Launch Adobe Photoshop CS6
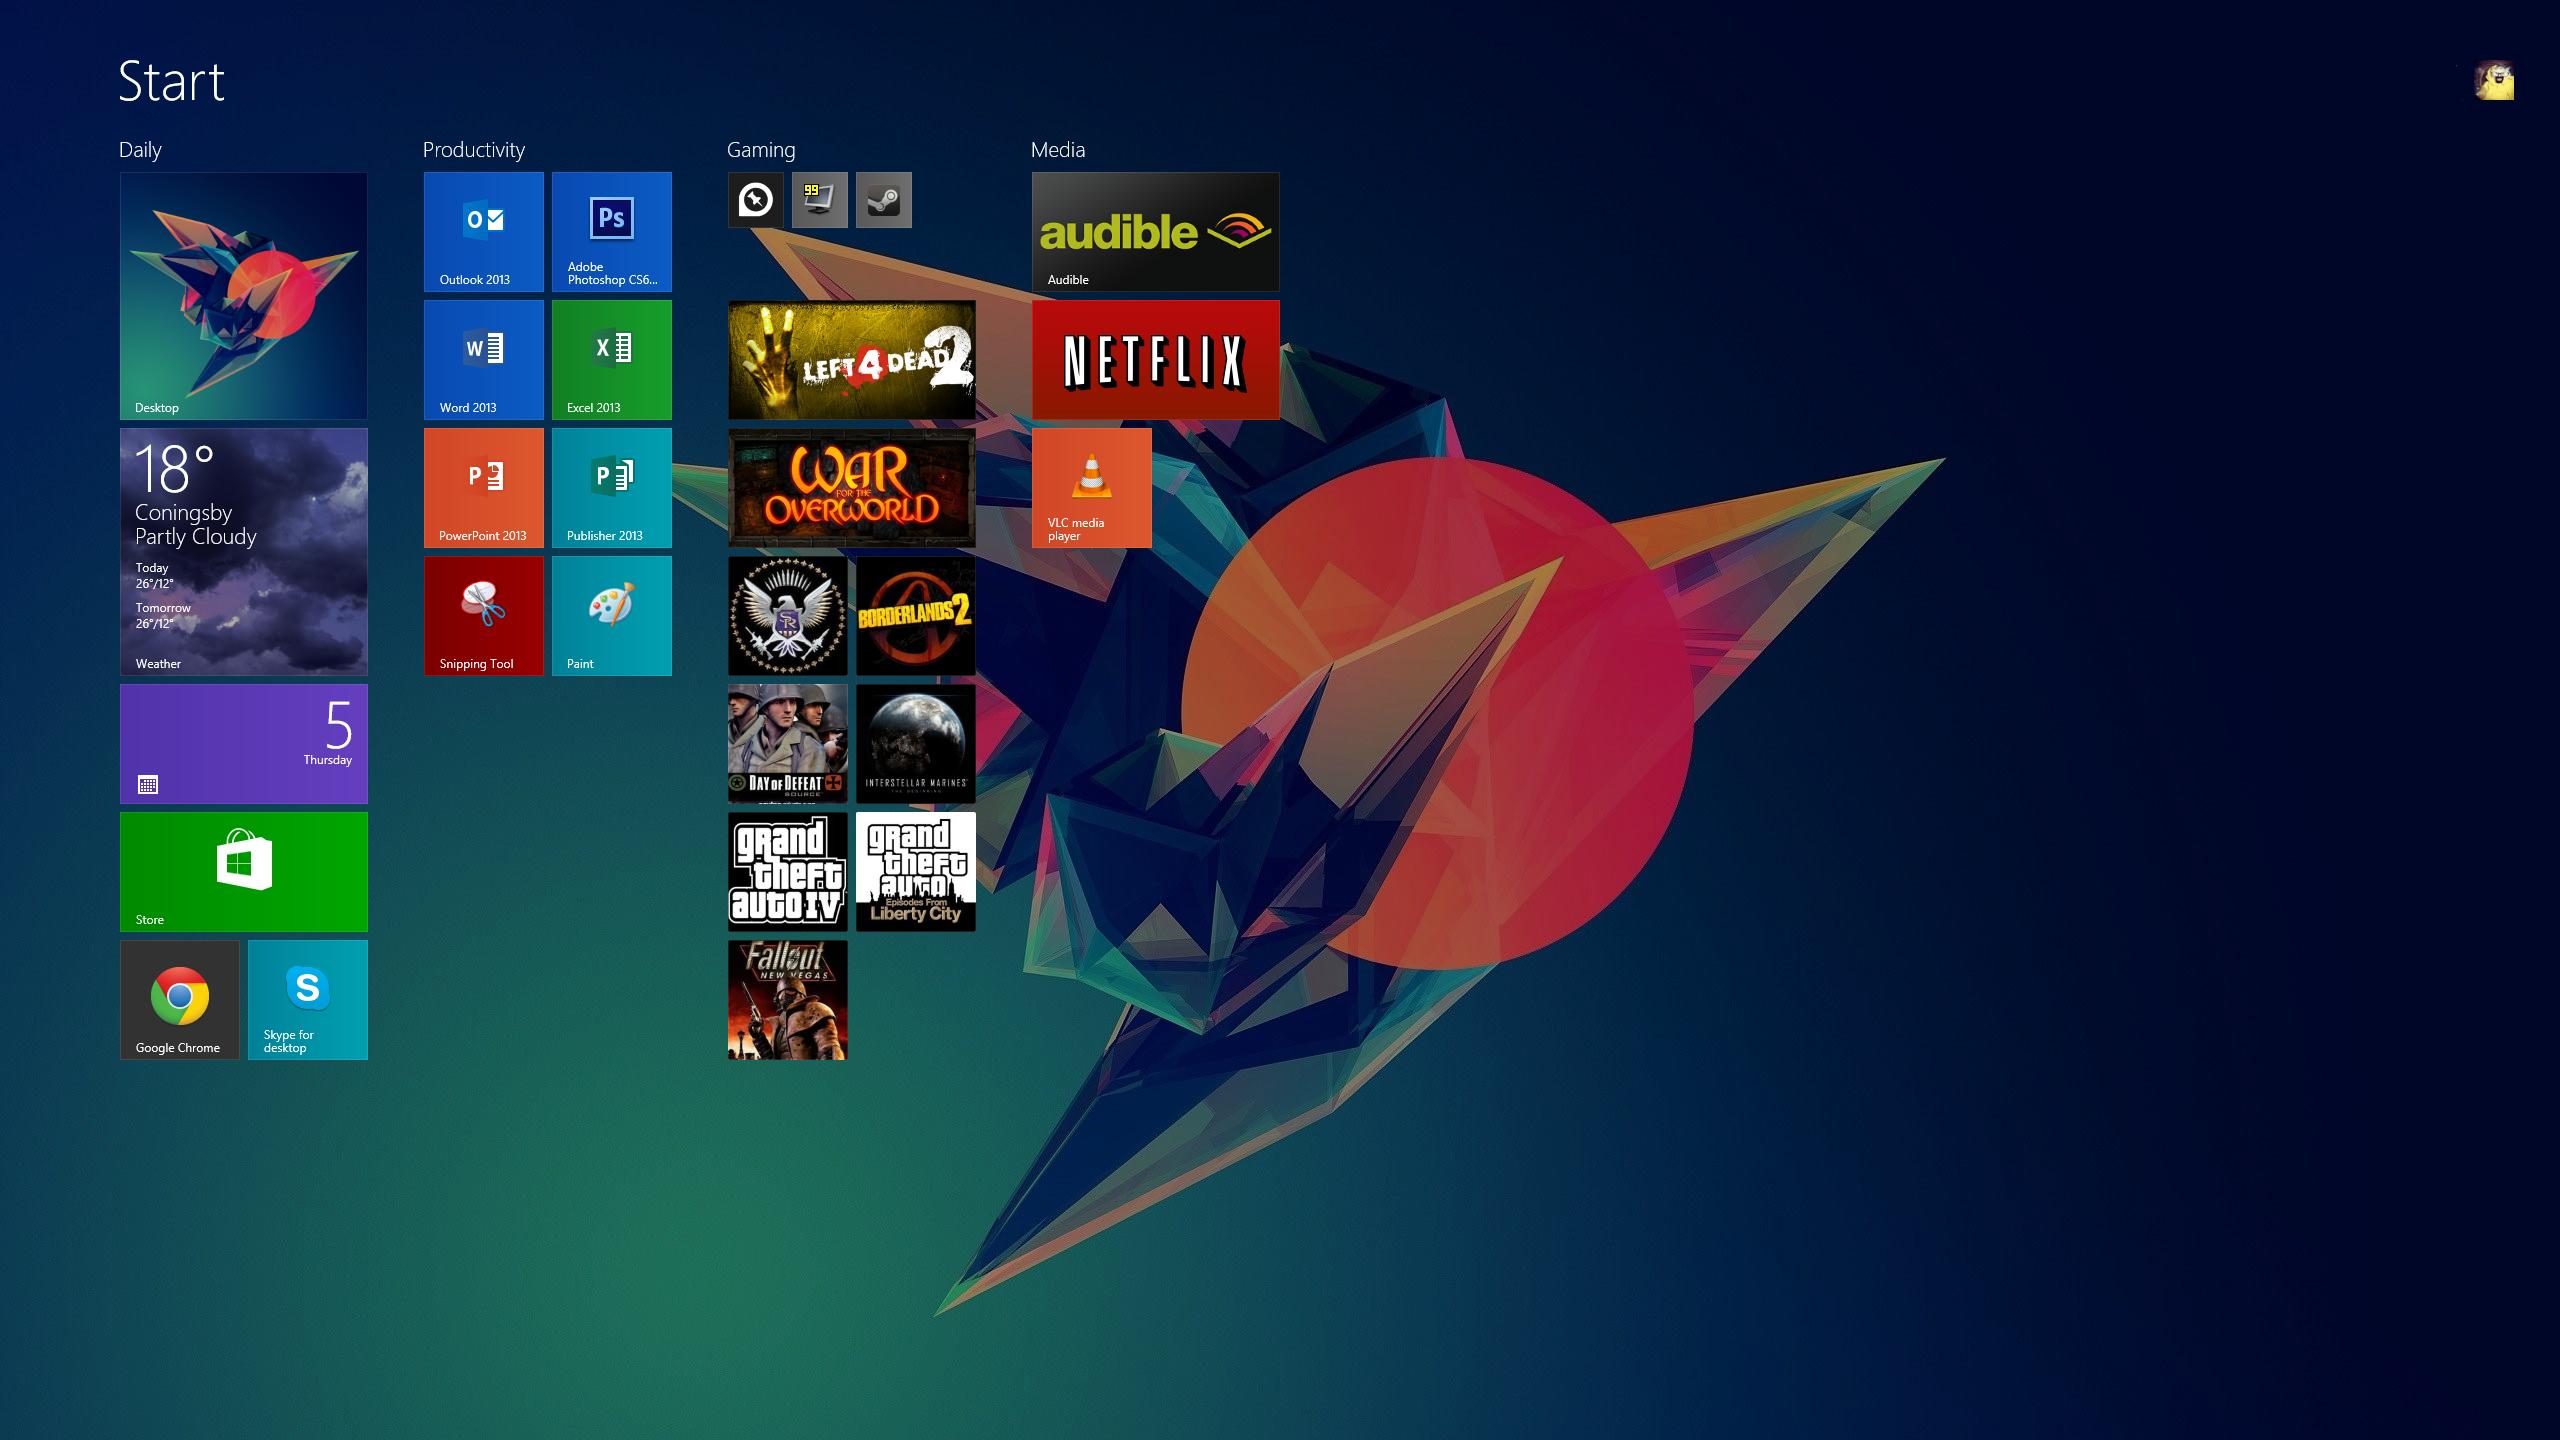Screen dimensions: 2560x1440 pyautogui.click(x=611, y=232)
